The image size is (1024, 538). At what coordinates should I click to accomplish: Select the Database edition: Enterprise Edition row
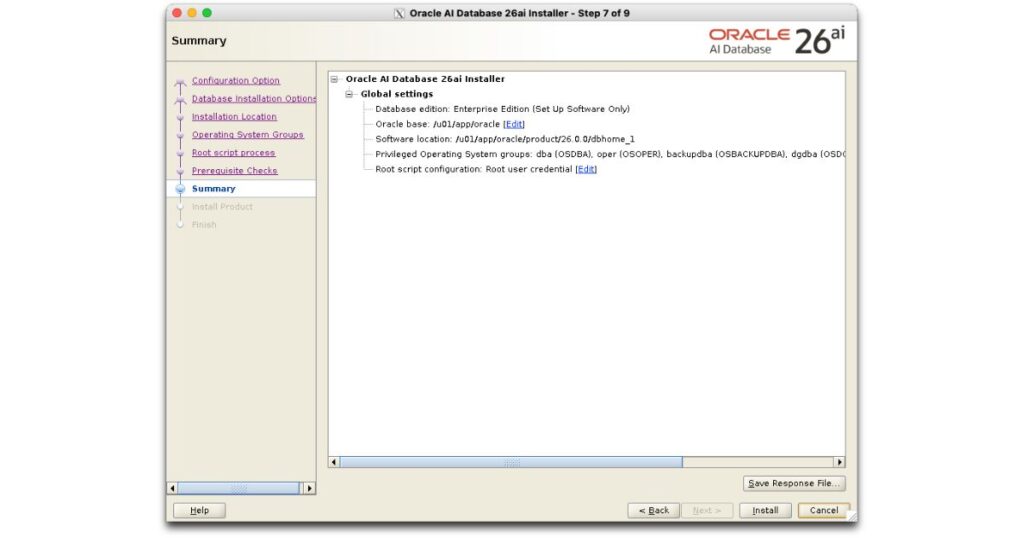click(x=502, y=109)
